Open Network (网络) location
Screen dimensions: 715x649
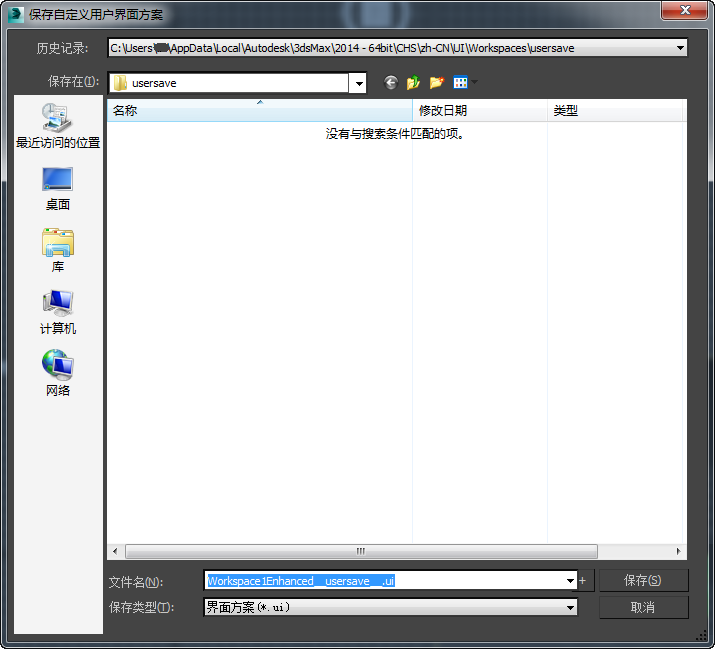click(58, 374)
